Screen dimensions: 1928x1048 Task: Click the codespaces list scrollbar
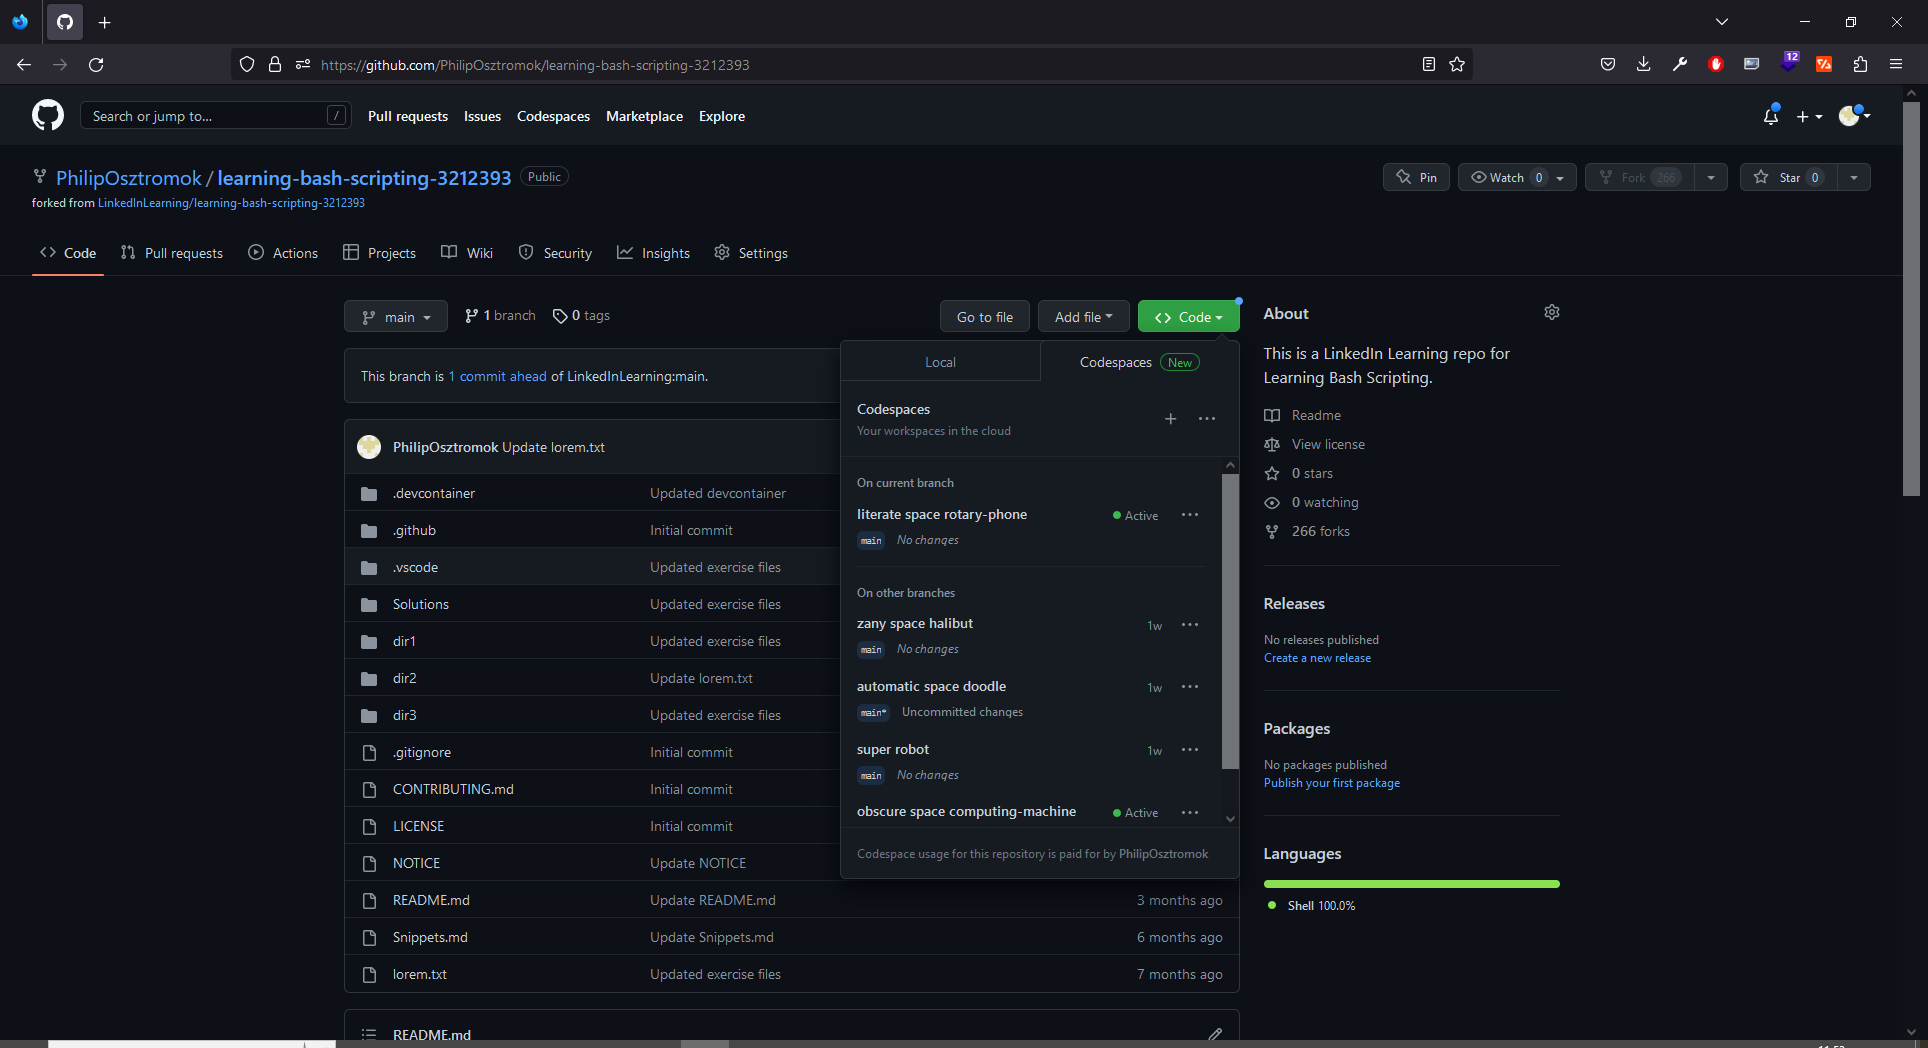[1230, 620]
